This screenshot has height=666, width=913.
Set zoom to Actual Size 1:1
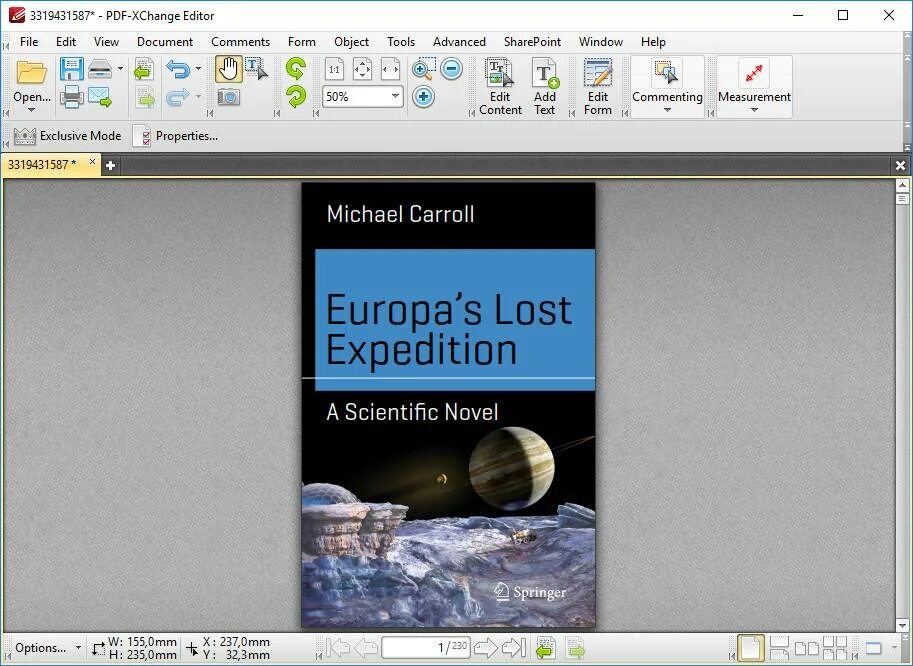tap(334, 69)
